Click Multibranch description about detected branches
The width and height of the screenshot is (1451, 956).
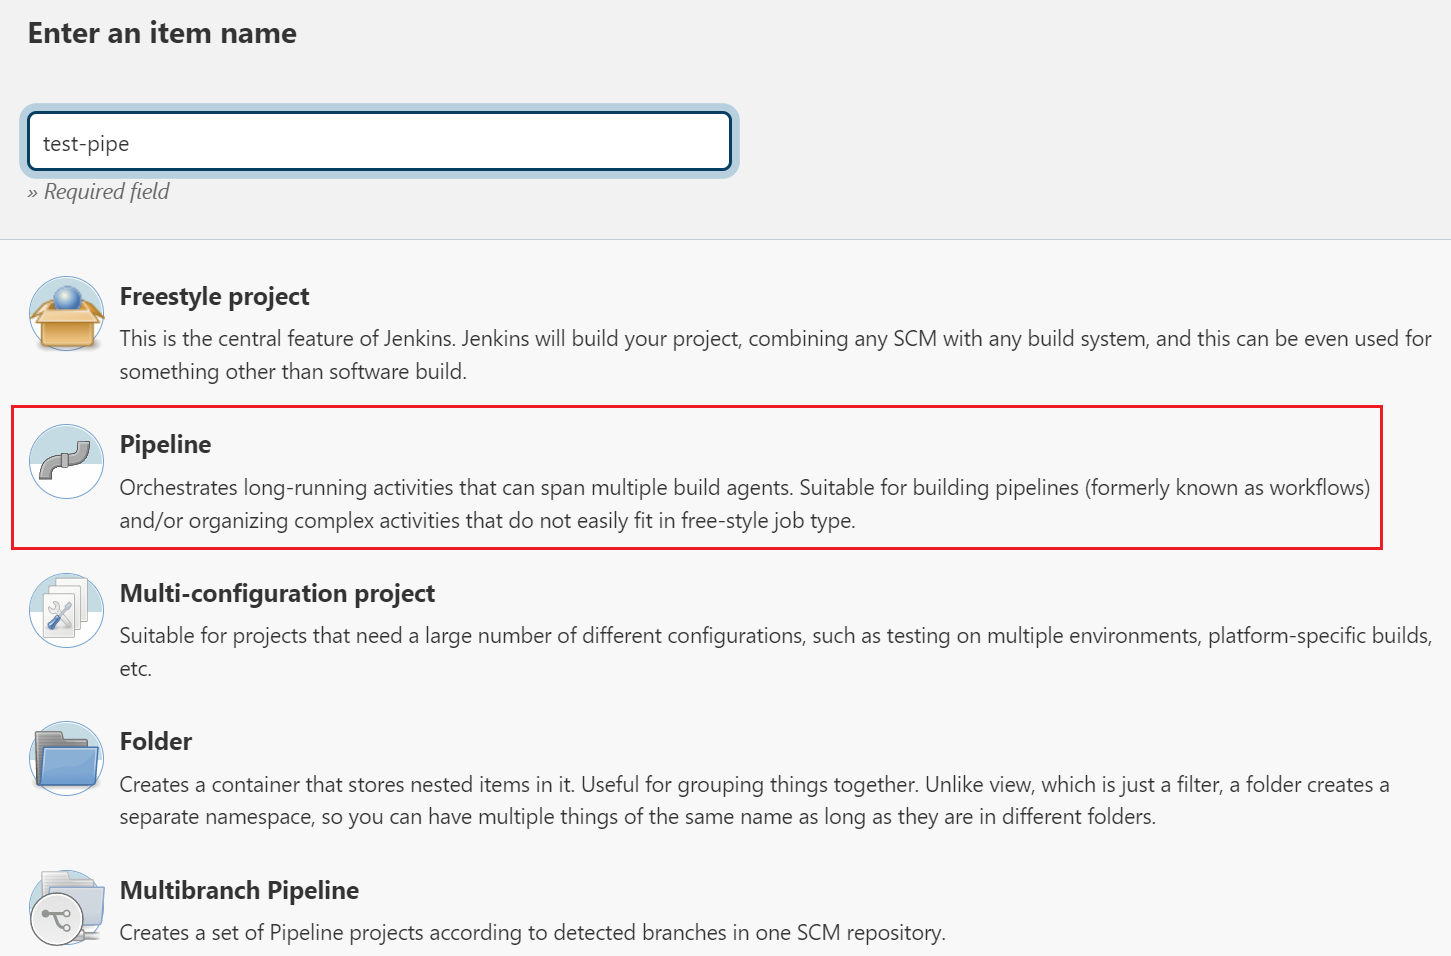coord(532,933)
